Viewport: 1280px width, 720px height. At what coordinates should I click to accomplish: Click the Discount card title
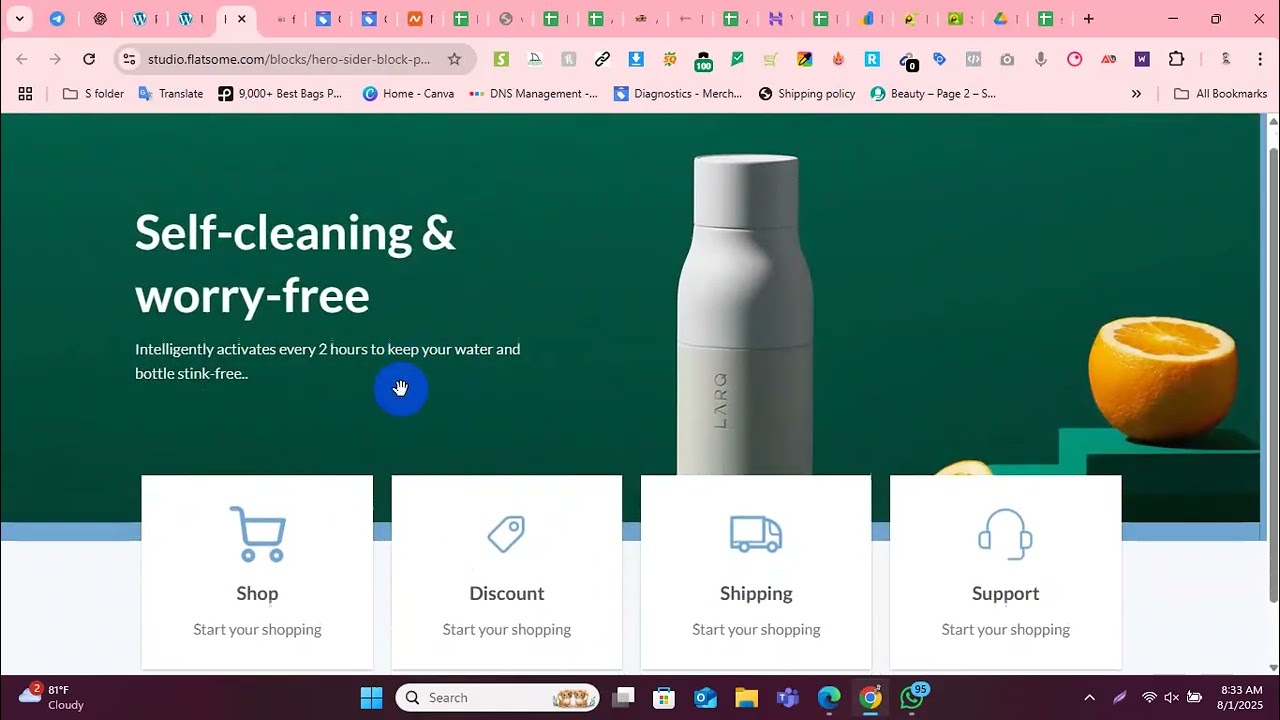click(x=507, y=593)
